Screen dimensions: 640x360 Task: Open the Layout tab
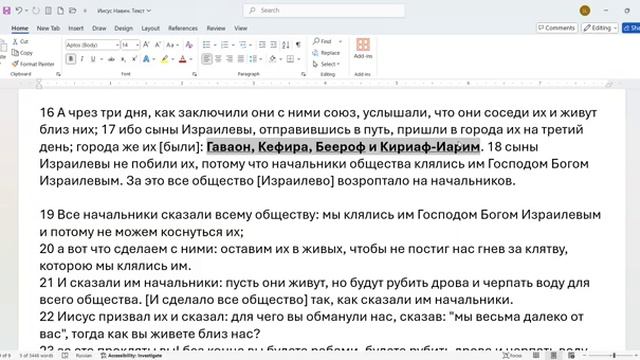click(151, 28)
